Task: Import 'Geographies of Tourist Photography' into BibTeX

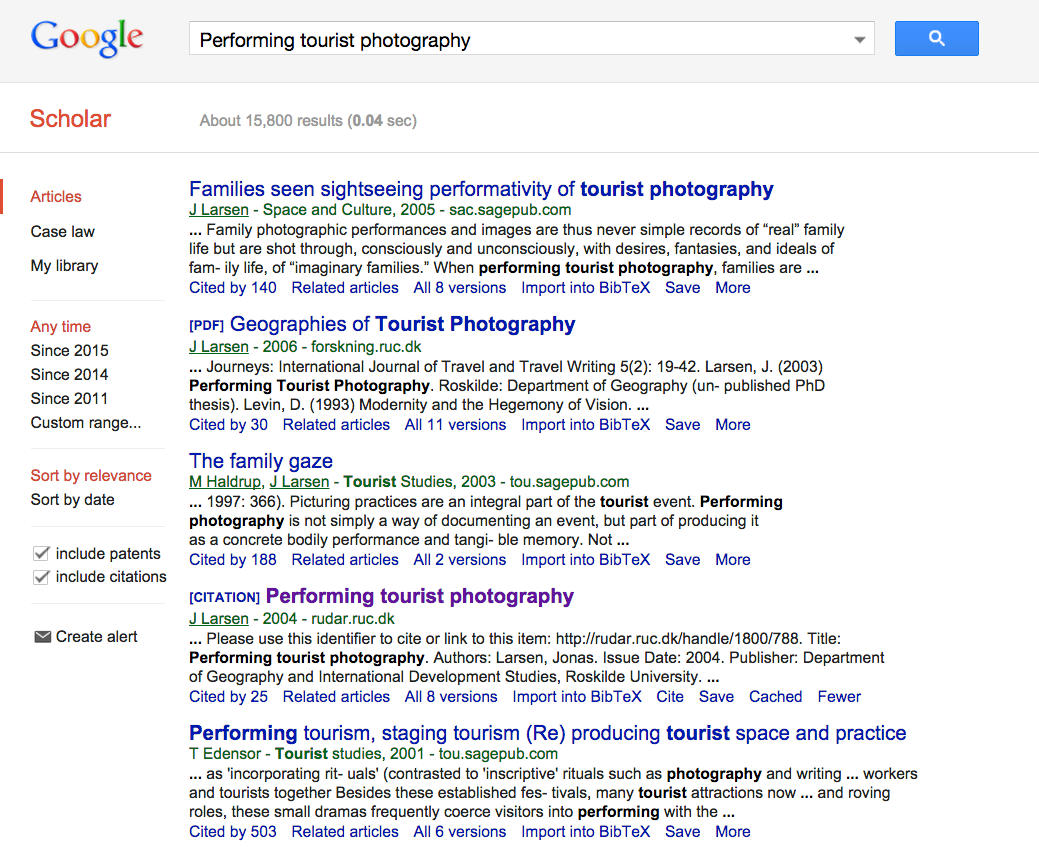Action: pyautogui.click(x=585, y=424)
